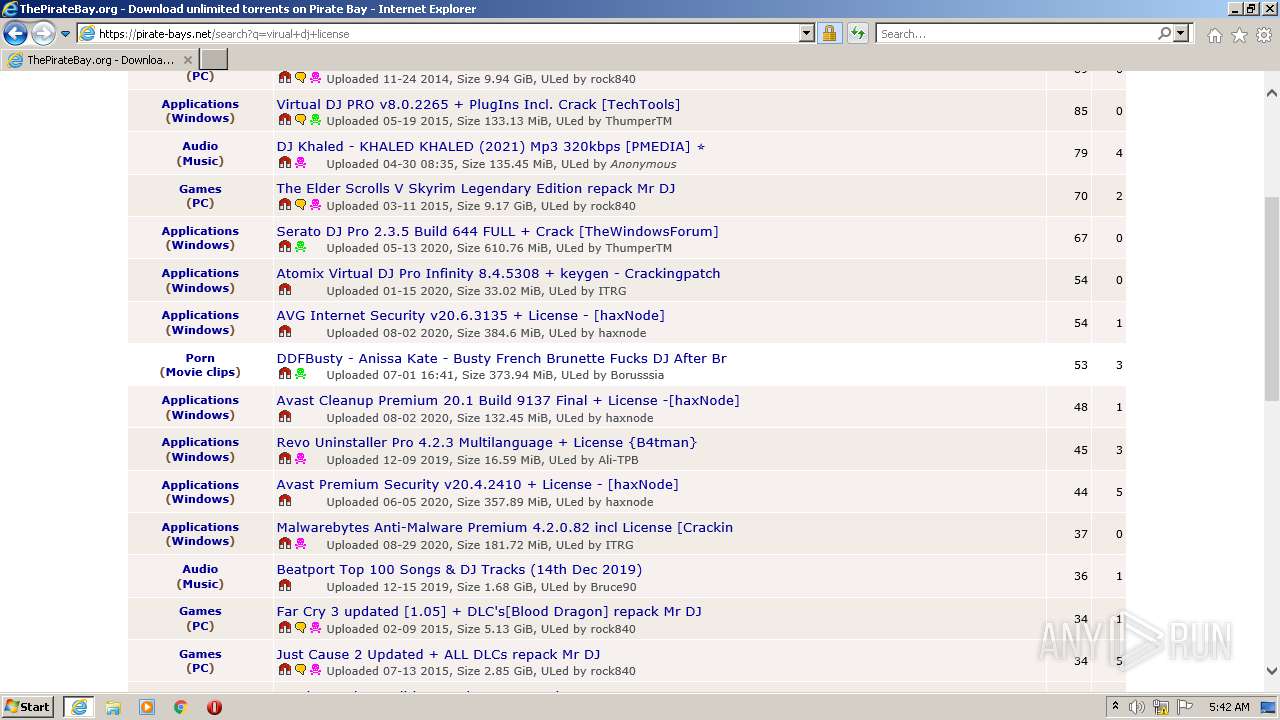Open the recent pages dropdown next to Forward

coord(66,33)
